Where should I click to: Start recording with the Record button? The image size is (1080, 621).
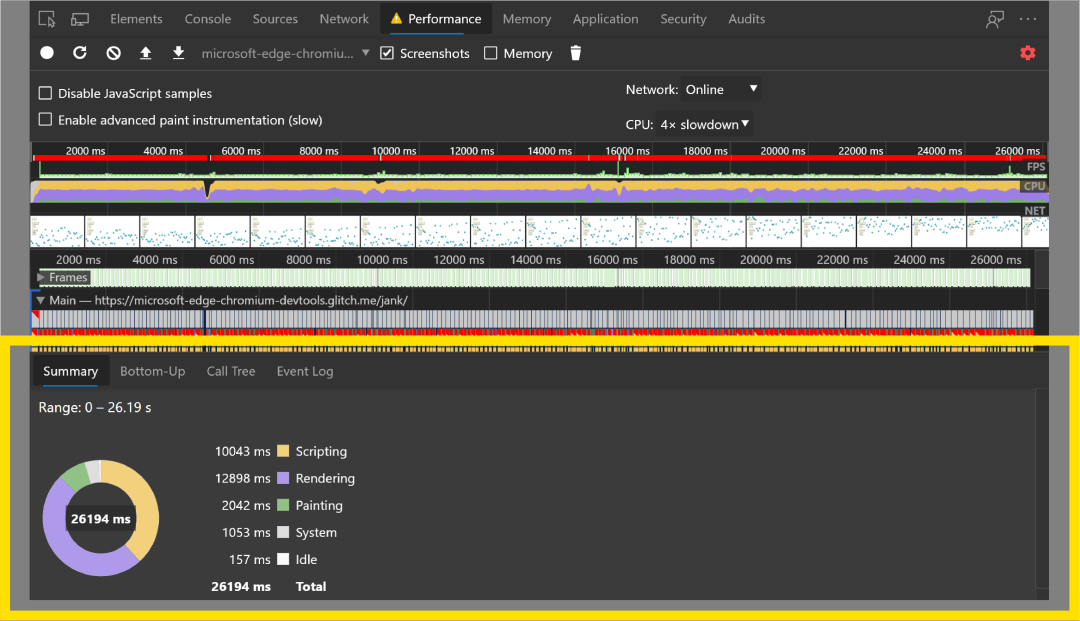tap(47, 53)
